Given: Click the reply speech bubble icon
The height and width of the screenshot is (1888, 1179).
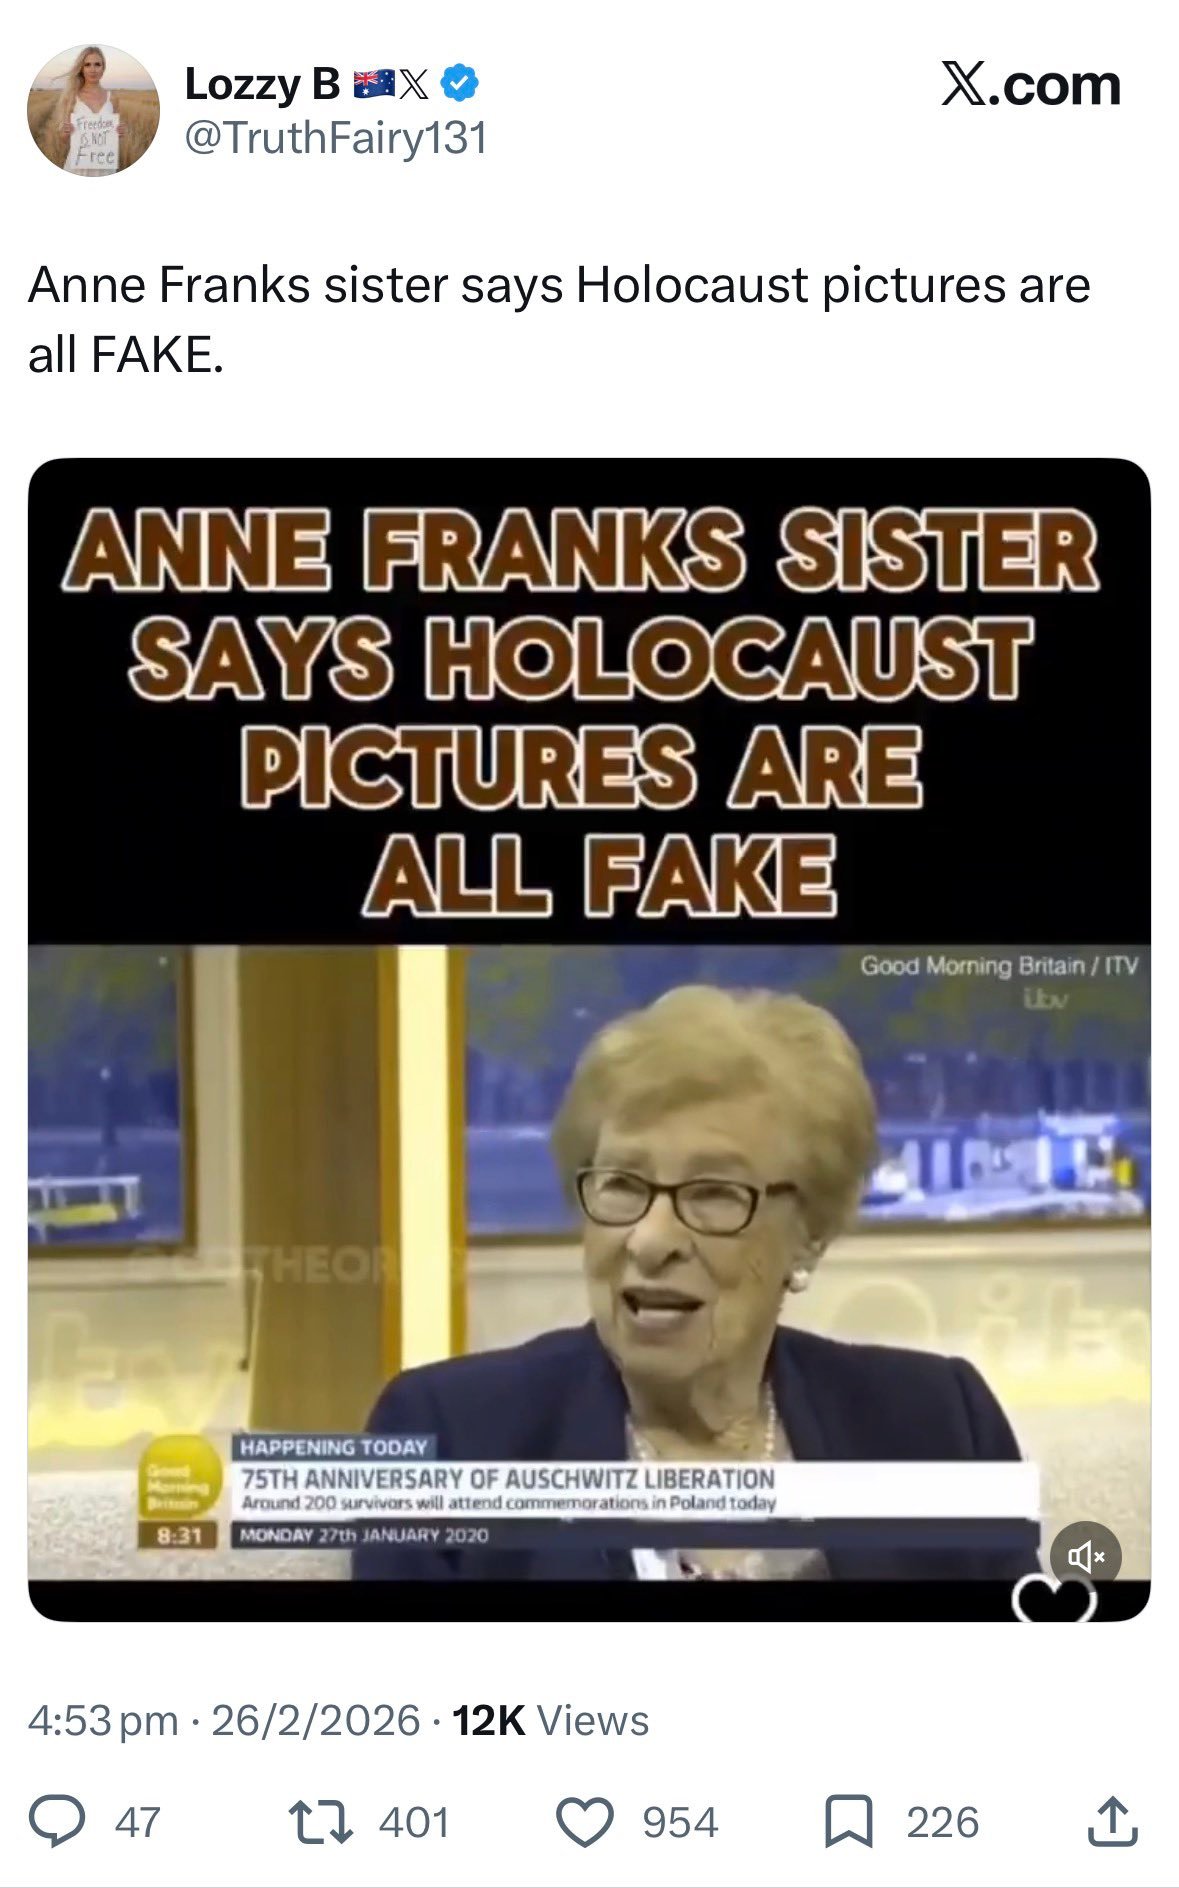Looking at the screenshot, I should click(x=56, y=1822).
